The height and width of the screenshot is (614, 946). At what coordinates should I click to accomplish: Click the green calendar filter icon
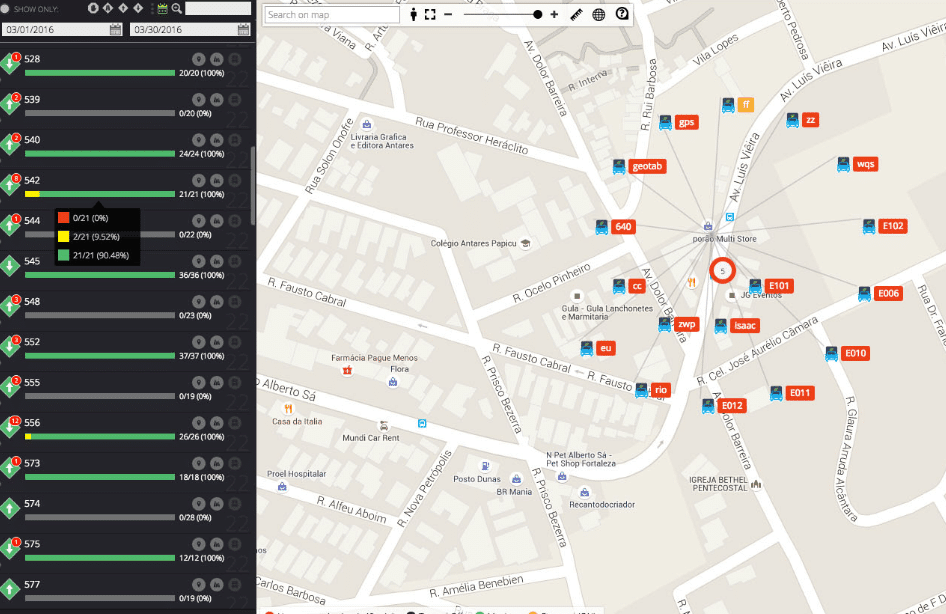click(162, 8)
